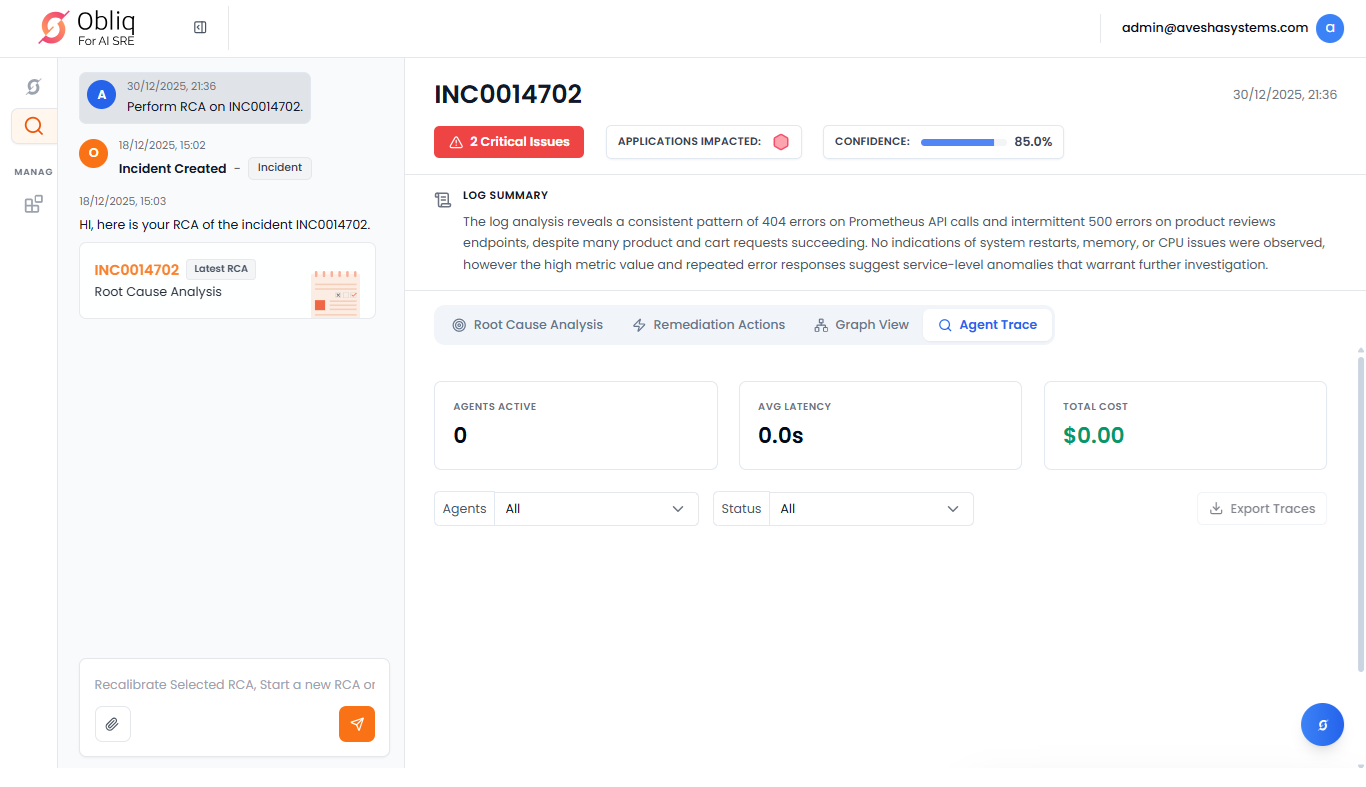Open the Obliq home icon in left rail
Screen dimensions: 1366x787
tap(33, 87)
